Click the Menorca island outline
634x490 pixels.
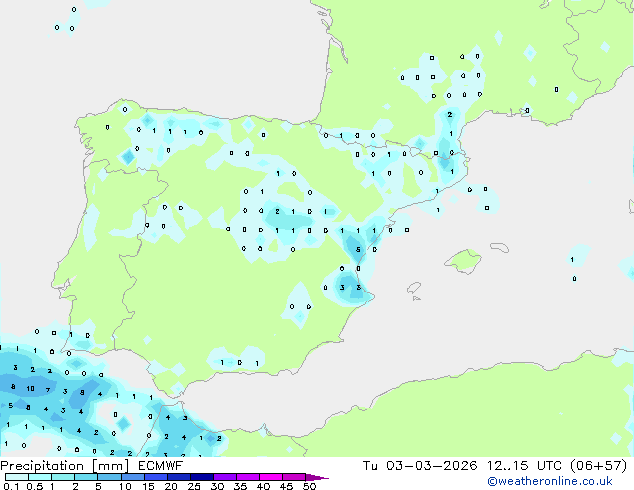[x=500, y=247]
